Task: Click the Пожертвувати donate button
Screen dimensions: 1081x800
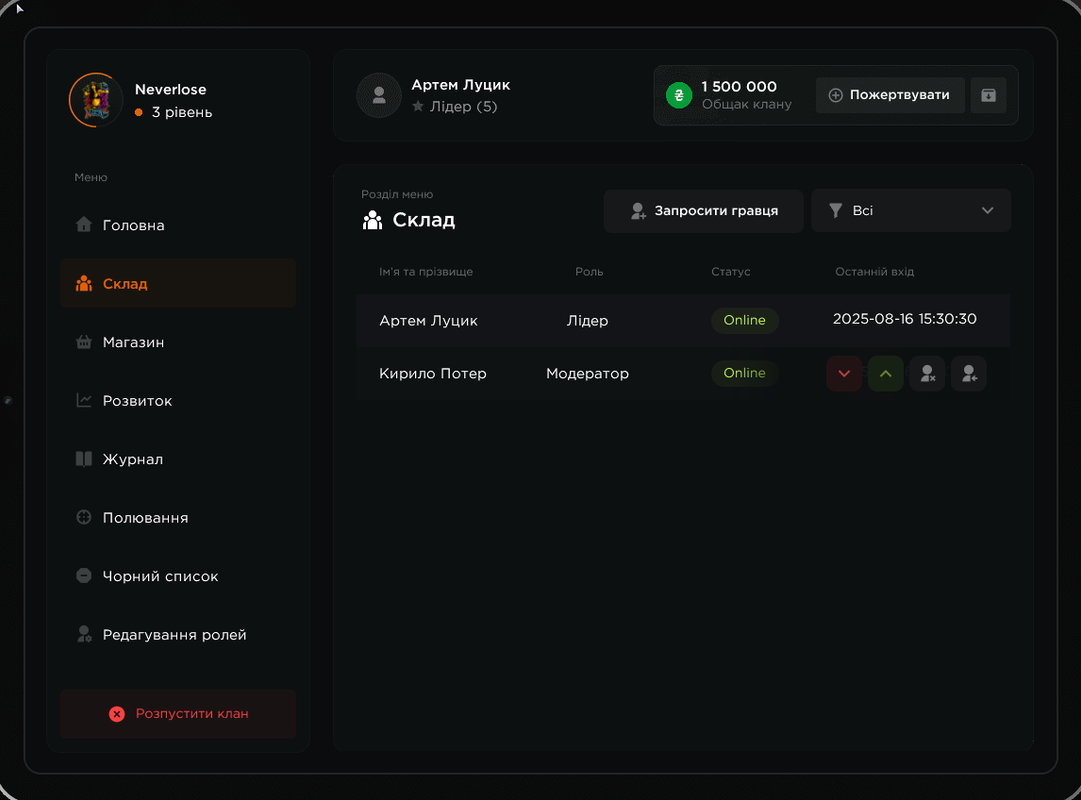Action: (x=890, y=95)
